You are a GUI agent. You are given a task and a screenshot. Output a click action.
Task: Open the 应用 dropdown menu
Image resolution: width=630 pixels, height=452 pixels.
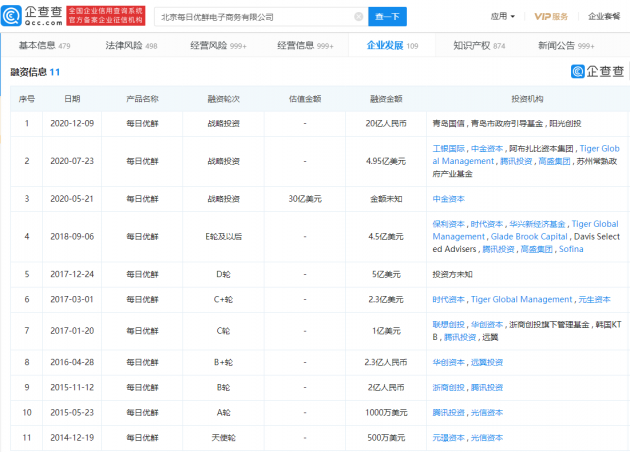502,16
